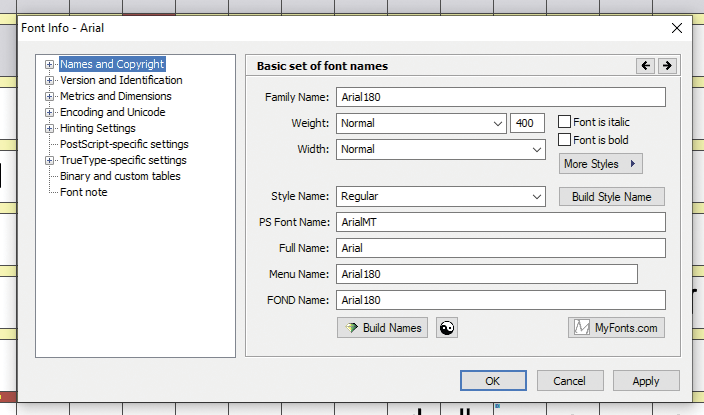This screenshot has width=704, height=415.
Task: Click the Apply button
Action: [x=646, y=381]
